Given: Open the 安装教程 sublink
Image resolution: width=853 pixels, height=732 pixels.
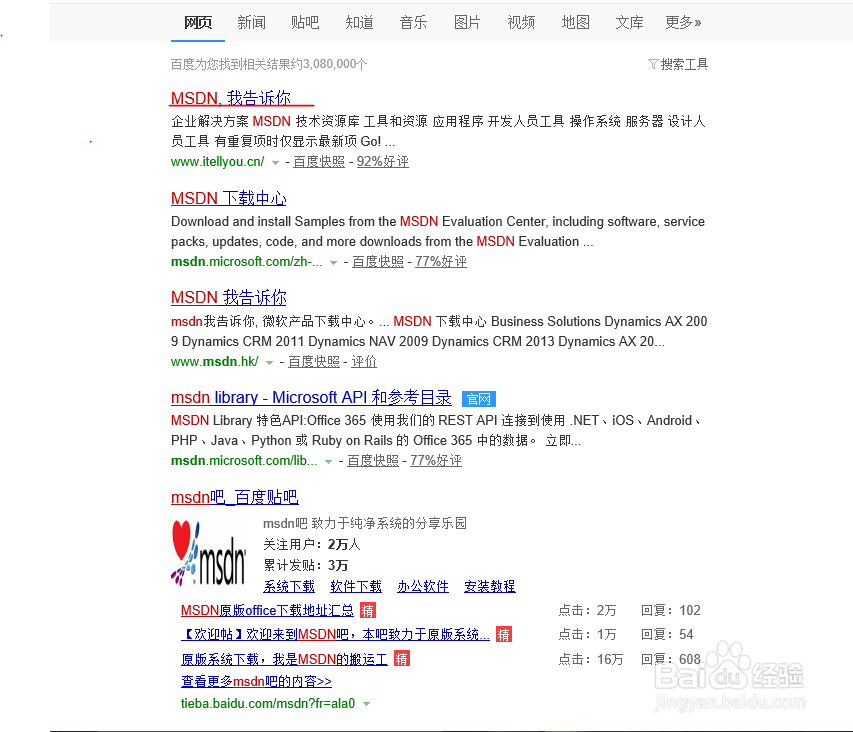Looking at the screenshot, I should pyautogui.click(x=490, y=586).
